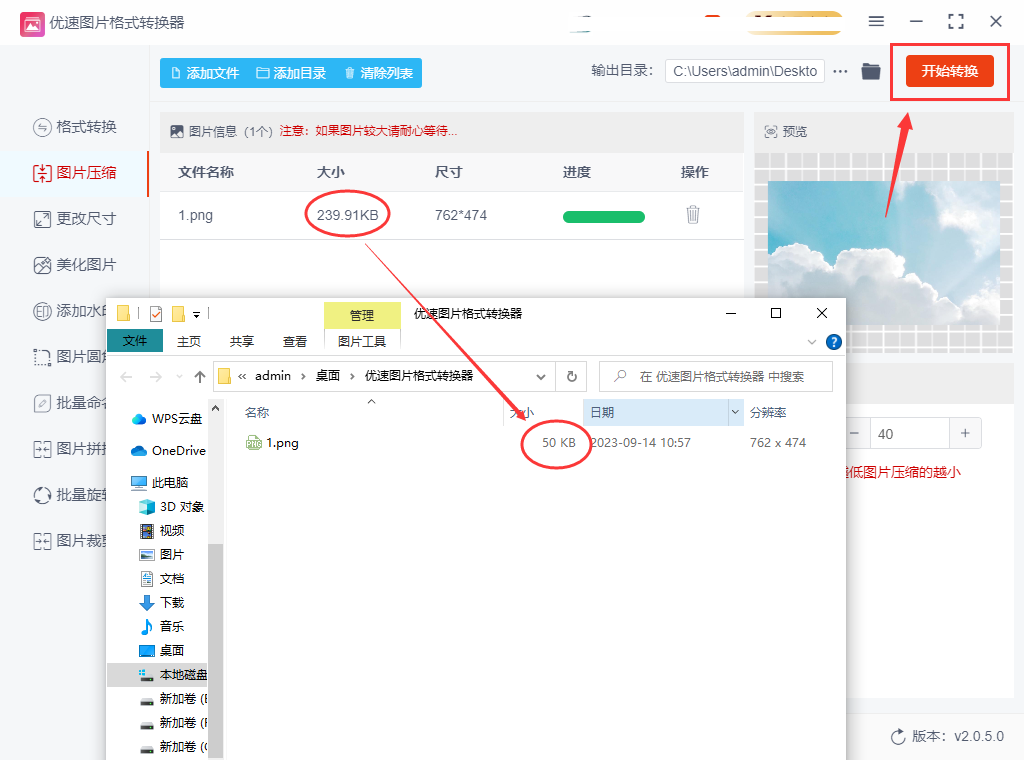Select 格式转换 in the sidebar

pos(74,127)
